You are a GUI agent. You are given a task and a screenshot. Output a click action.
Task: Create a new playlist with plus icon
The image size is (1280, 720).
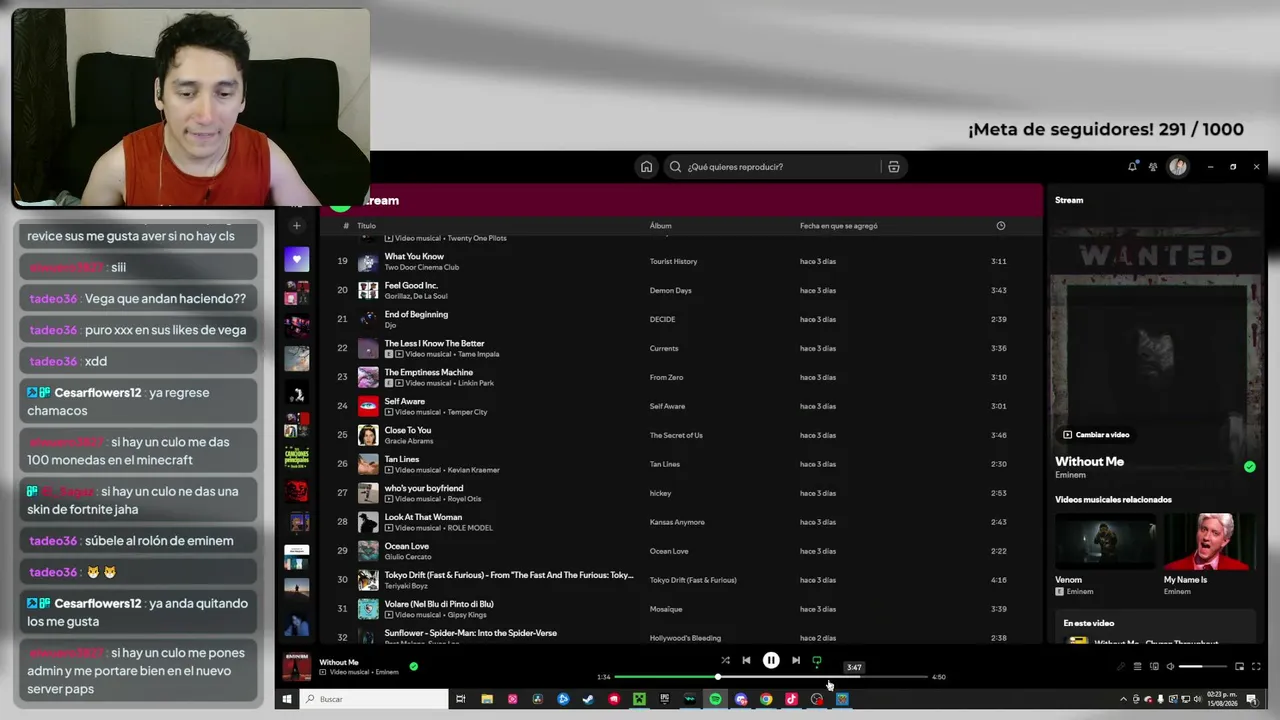(296, 226)
